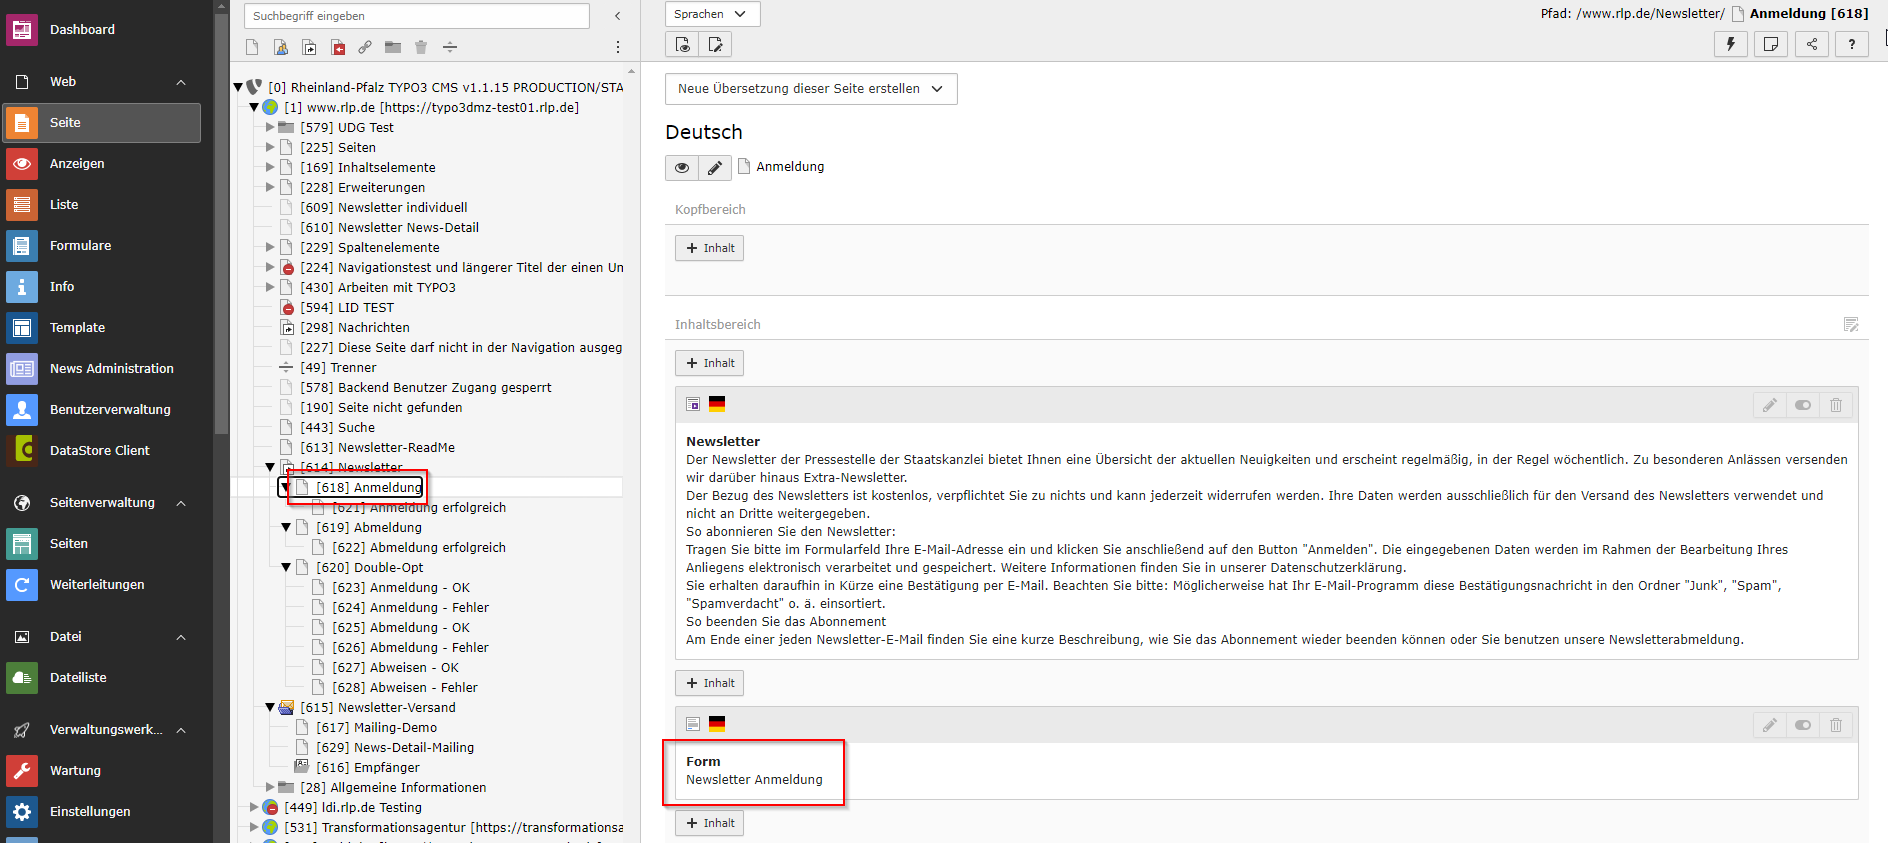Expand the [229] Spaltenelemente node
Image resolution: width=1888 pixels, height=843 pixels.
[x=270, y=248]
